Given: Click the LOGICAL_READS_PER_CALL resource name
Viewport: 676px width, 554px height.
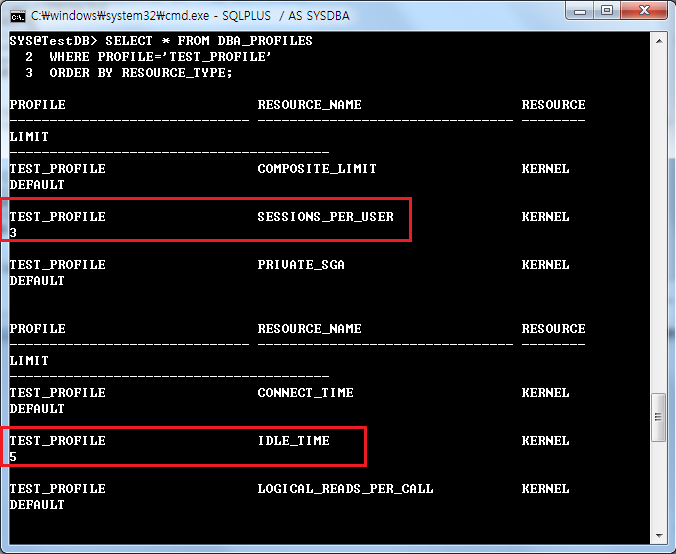Looking at the screenshot, I should 345,488.
